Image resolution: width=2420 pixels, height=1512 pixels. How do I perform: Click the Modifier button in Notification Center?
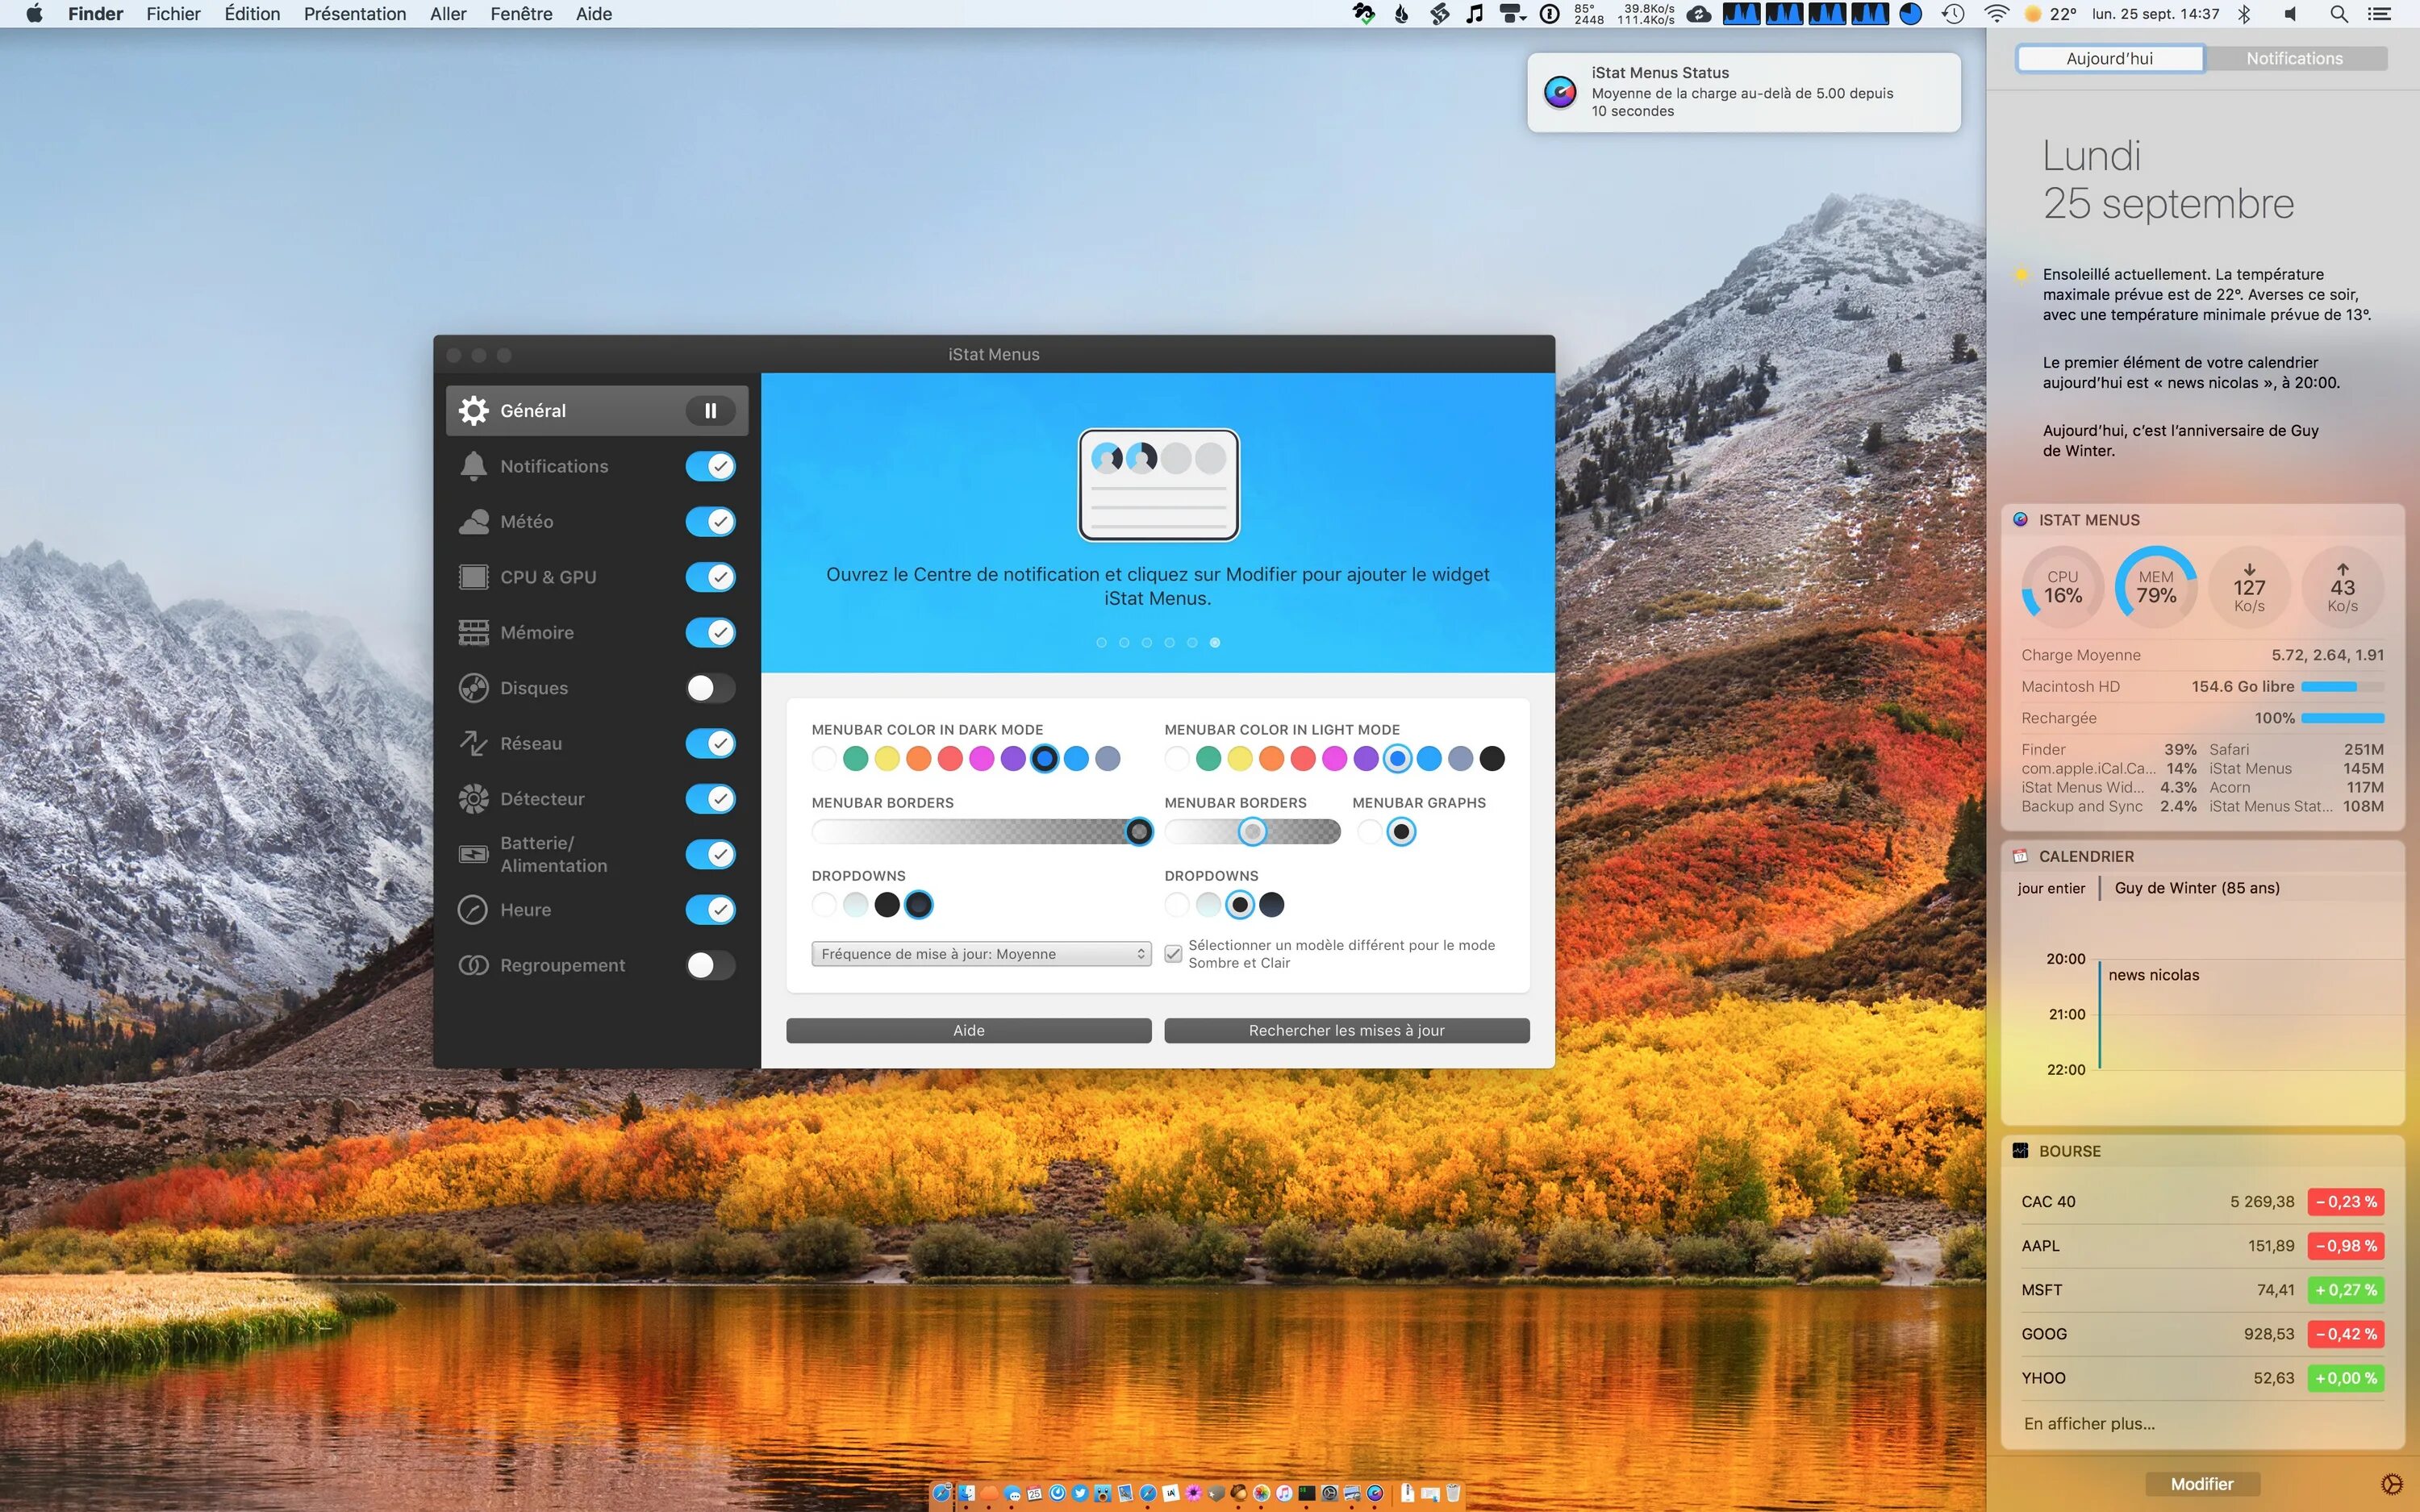click(x=2203, y=1484)
